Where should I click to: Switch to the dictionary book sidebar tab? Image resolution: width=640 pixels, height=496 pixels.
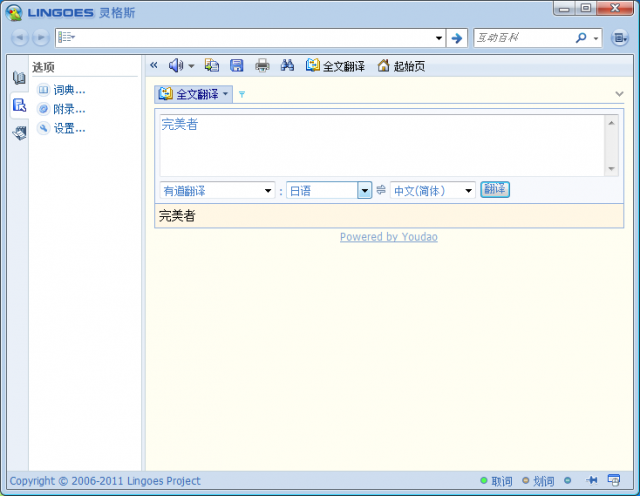(x=19, y=78)
